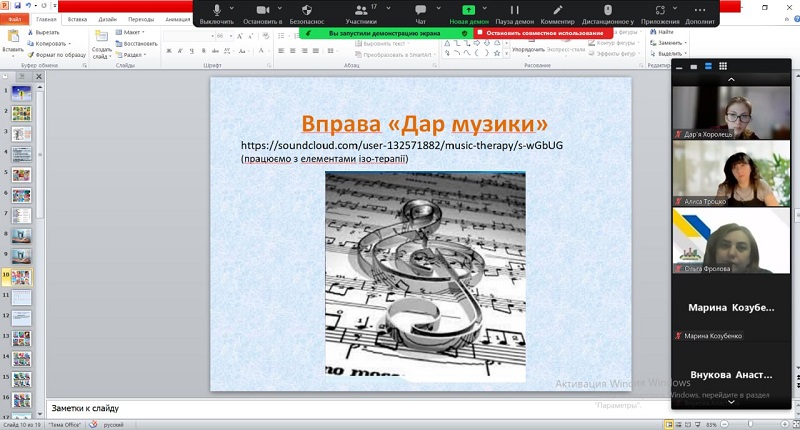Click Заменить (replace) in editing group
The height and width of the screenshot is (430, 800).
pos(668,43)
